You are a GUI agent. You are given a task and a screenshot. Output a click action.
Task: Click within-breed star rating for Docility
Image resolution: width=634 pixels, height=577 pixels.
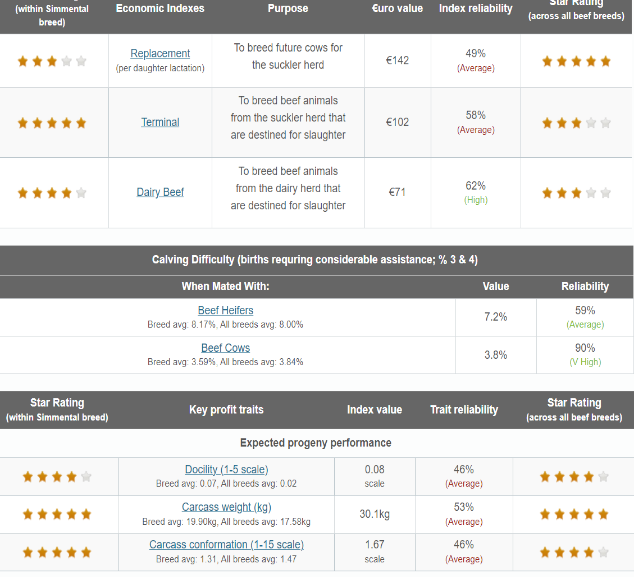click(x=57, y=477)
